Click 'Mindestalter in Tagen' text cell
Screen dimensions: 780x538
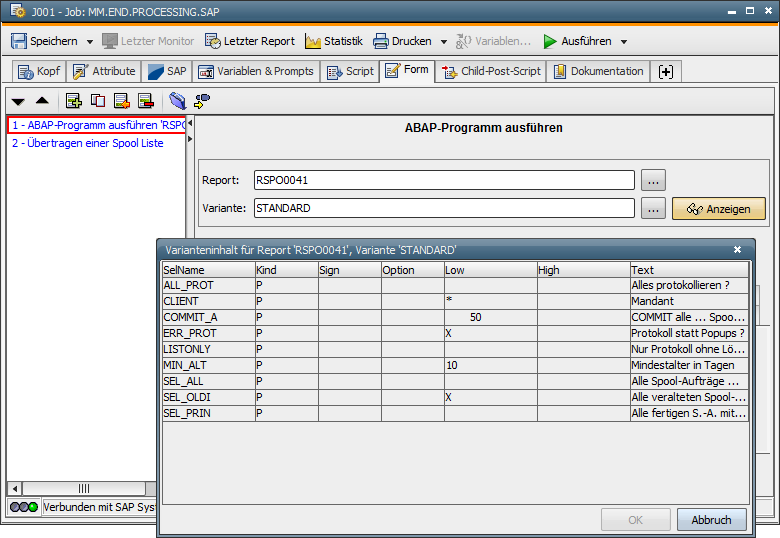coord(689,365)
